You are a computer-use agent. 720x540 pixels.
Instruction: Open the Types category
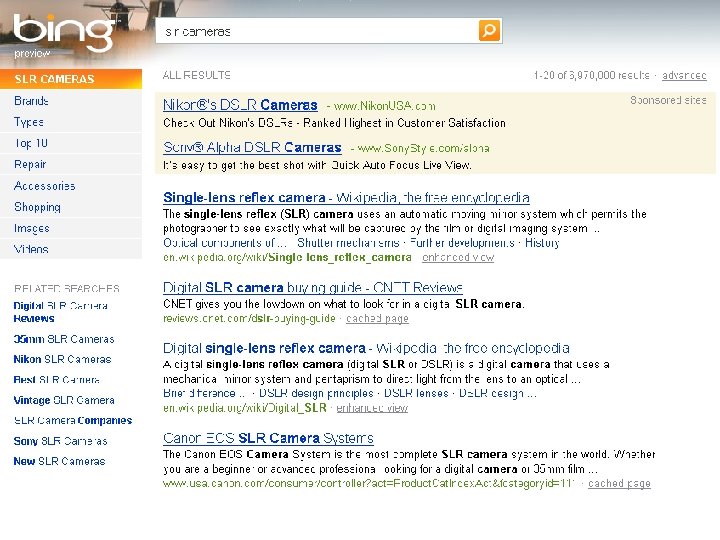point(28,122)
